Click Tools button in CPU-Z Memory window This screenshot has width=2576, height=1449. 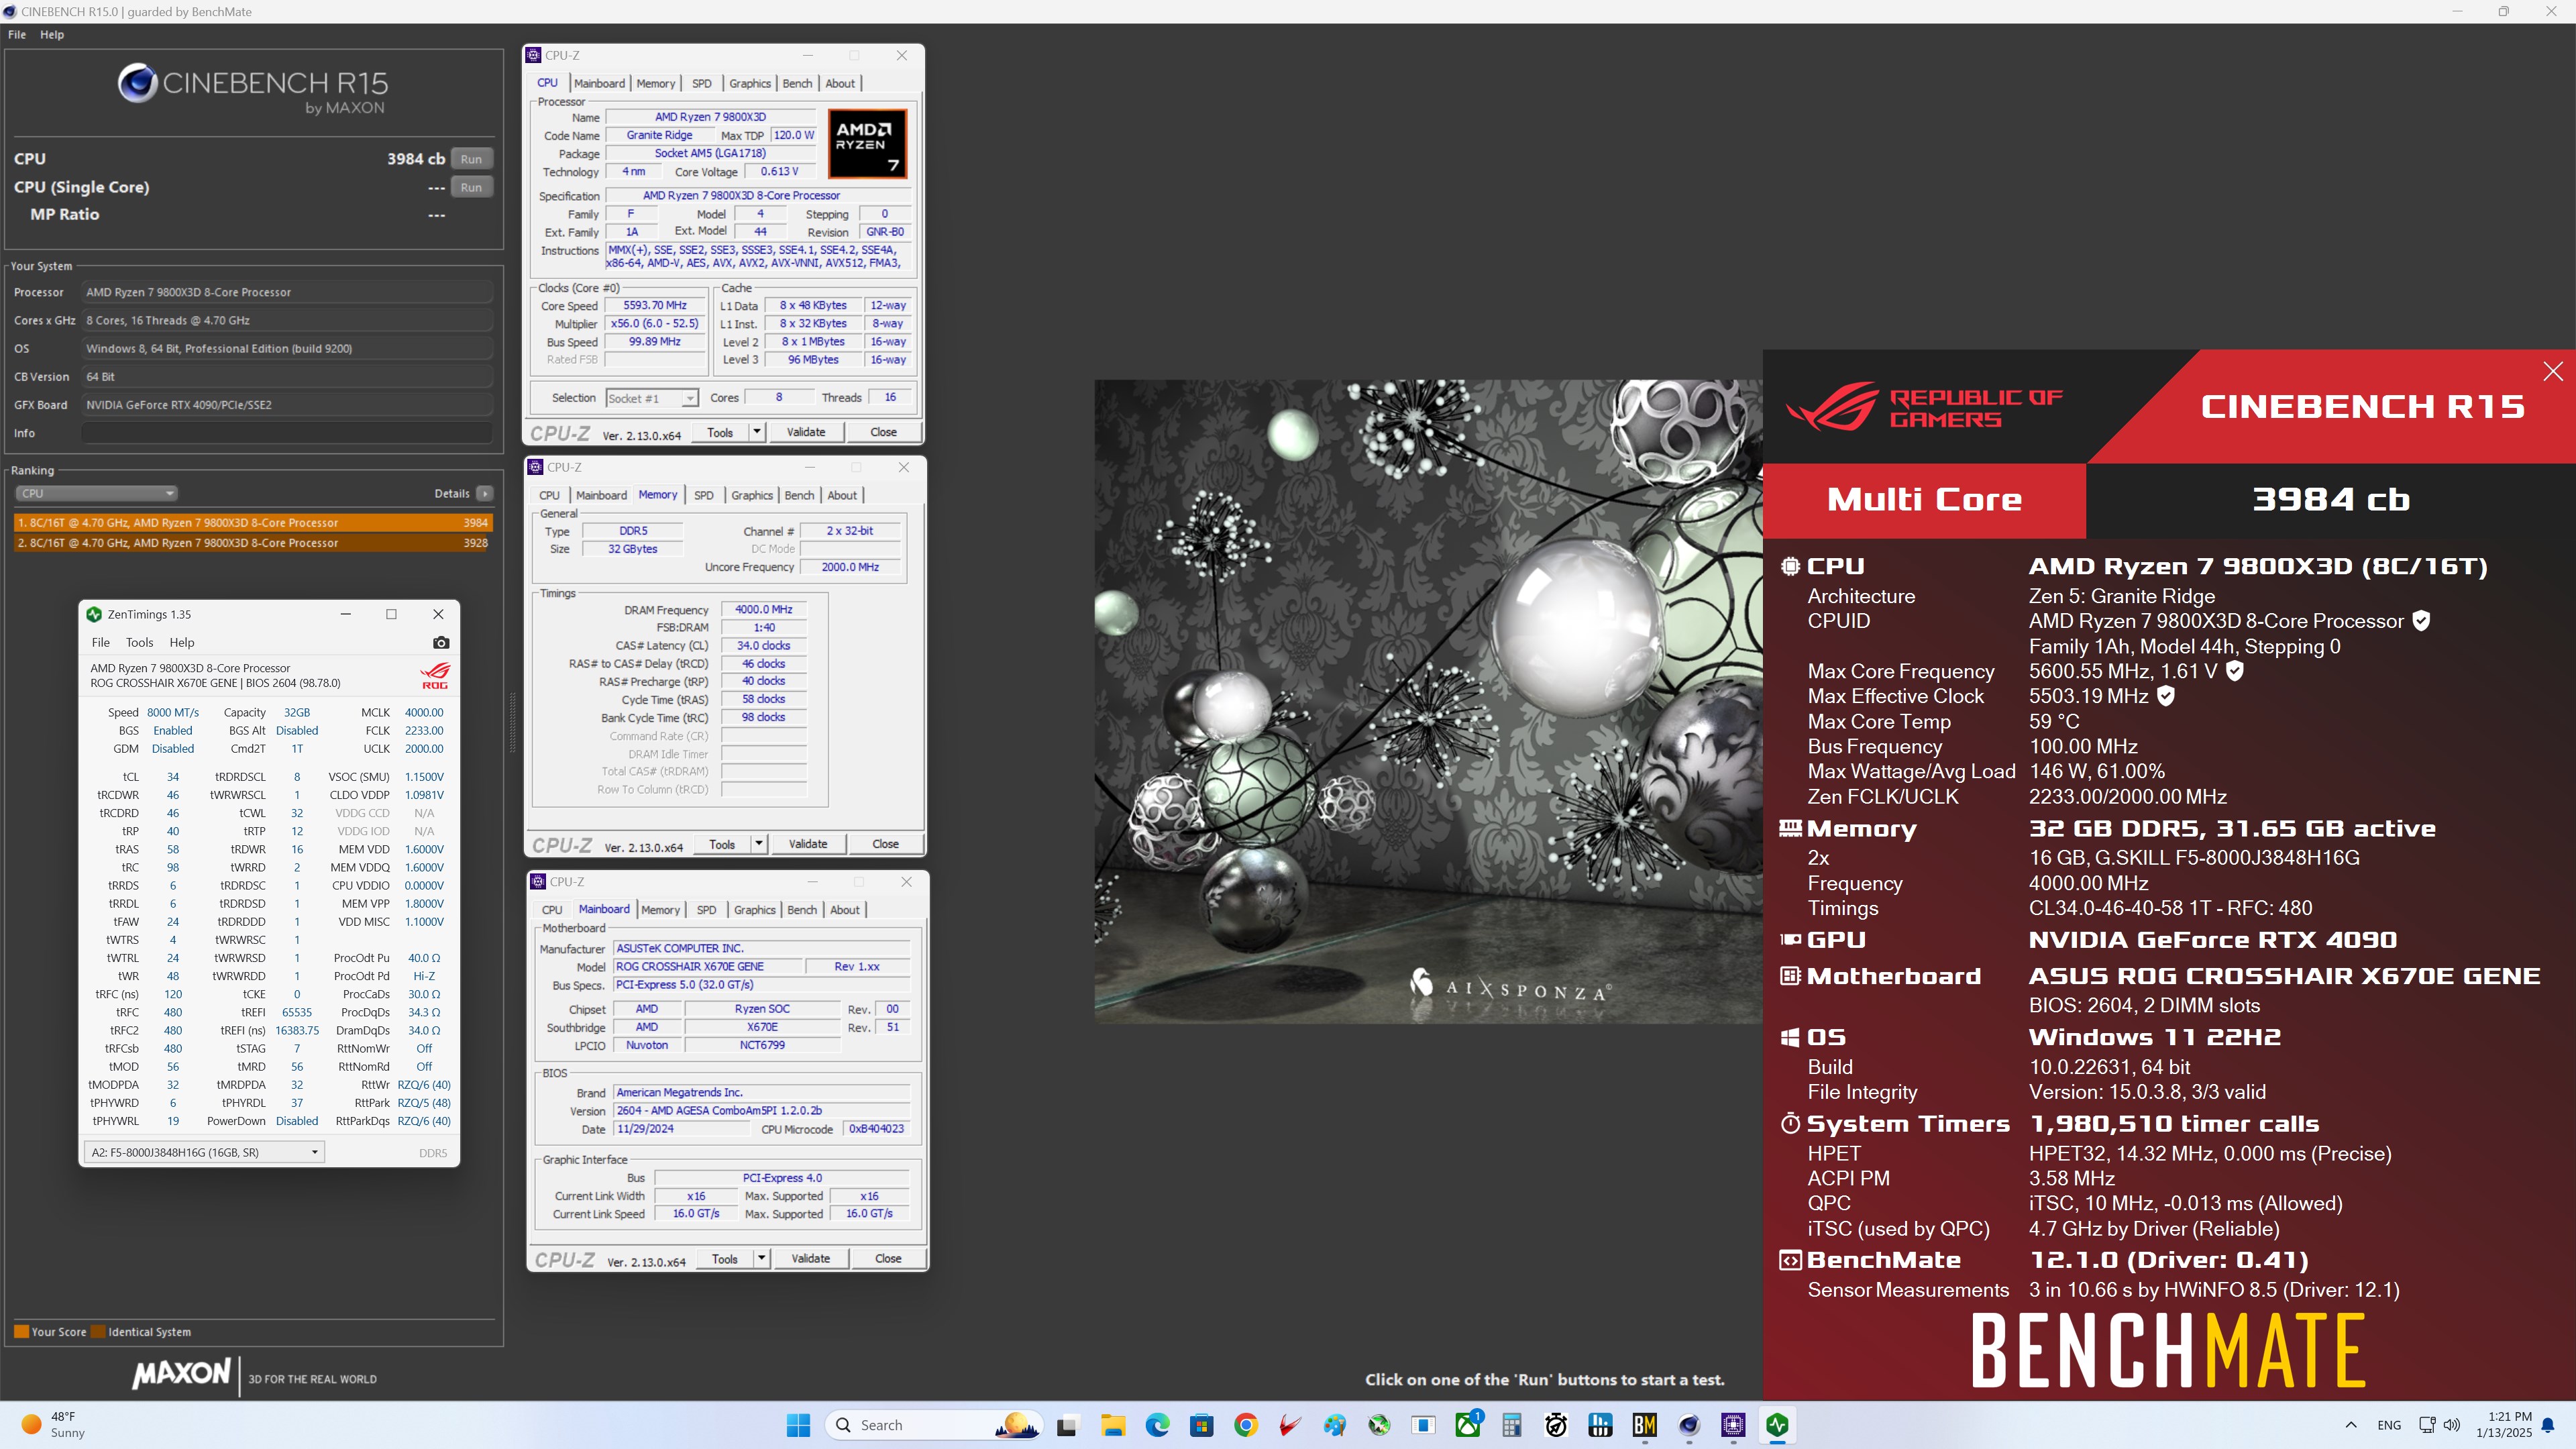(x=722, y=844)
